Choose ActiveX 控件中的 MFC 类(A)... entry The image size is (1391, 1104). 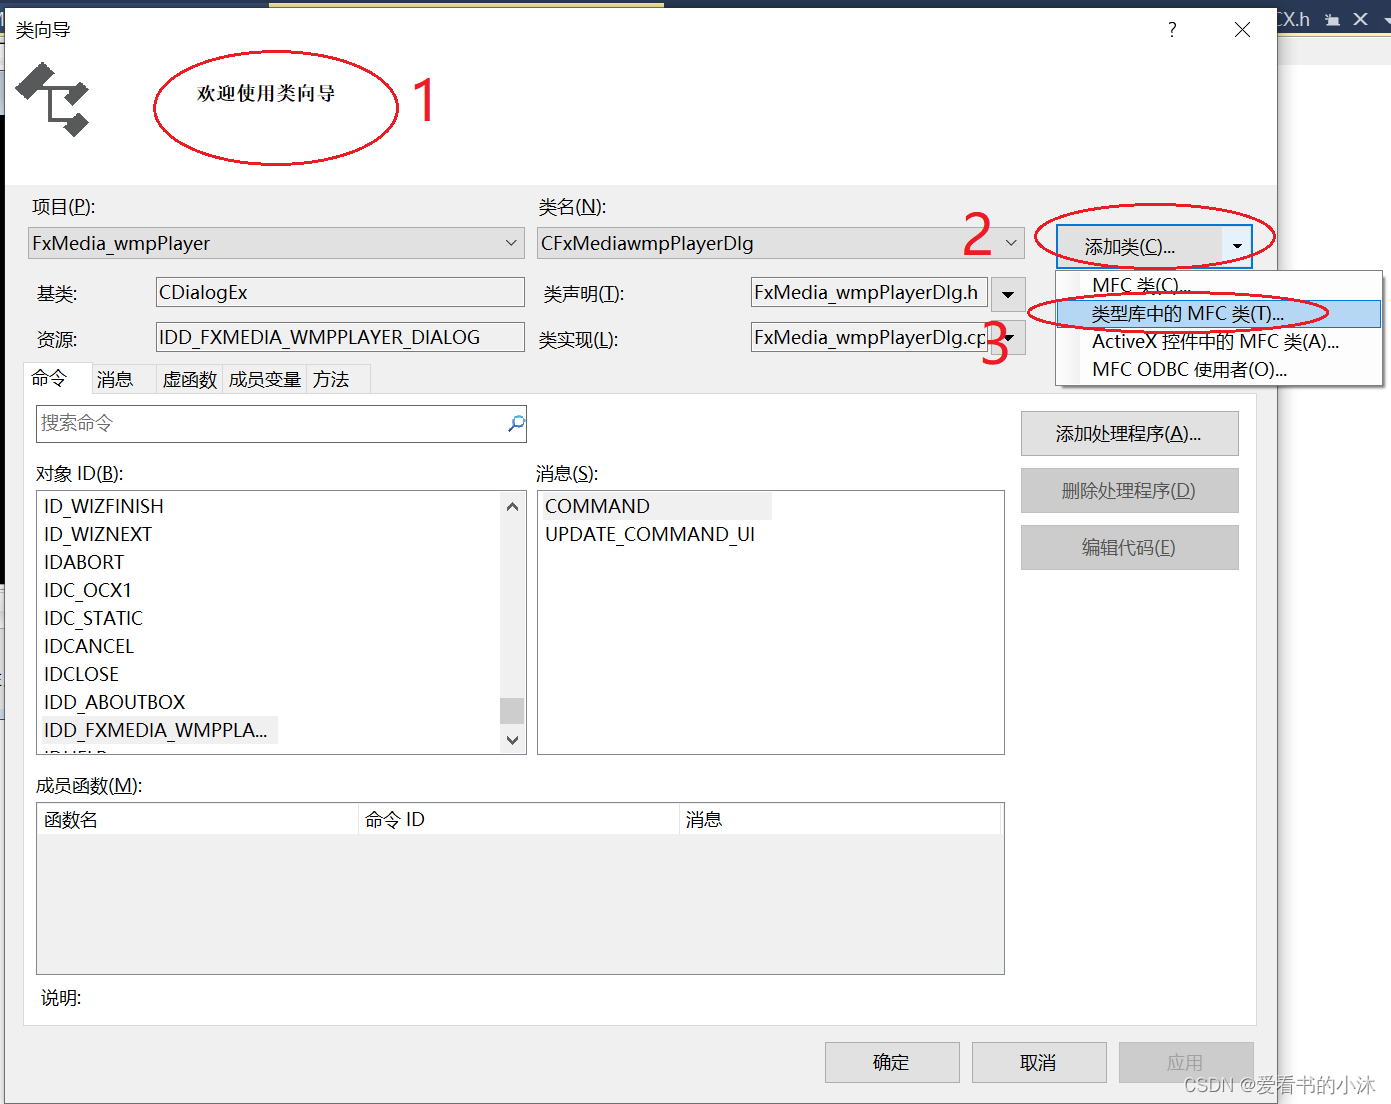pyautogui.click(x=1219, y=342)
